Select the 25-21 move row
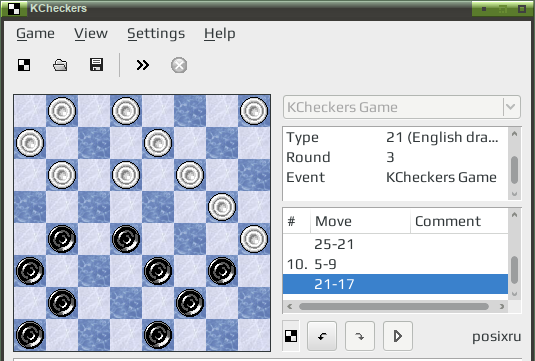This screenshot has height=361, width=535. (x=395, y=244)
